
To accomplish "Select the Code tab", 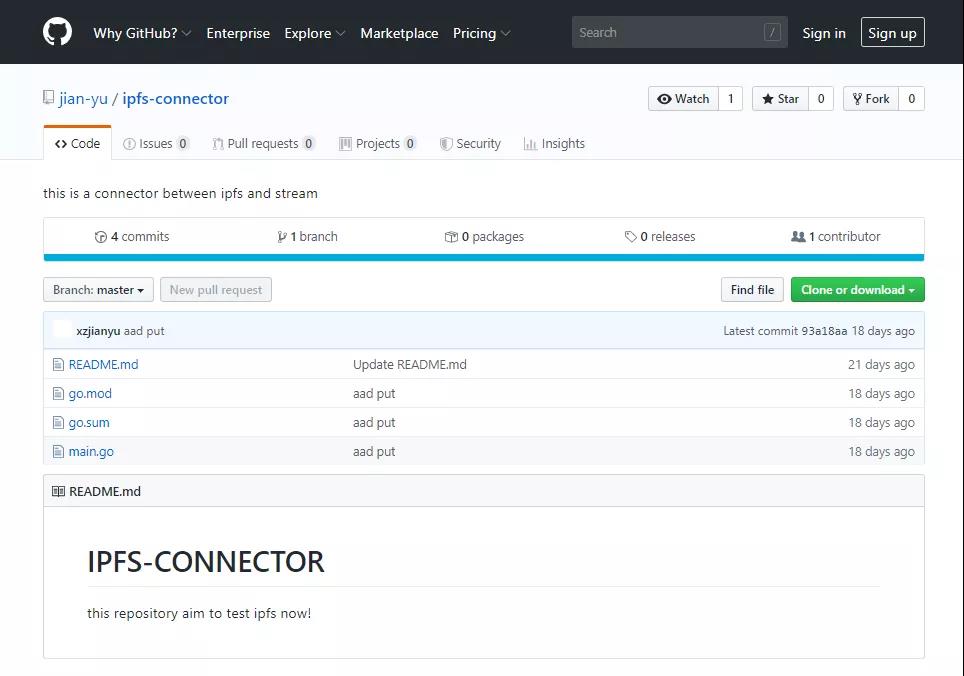I will coord(77,143).
